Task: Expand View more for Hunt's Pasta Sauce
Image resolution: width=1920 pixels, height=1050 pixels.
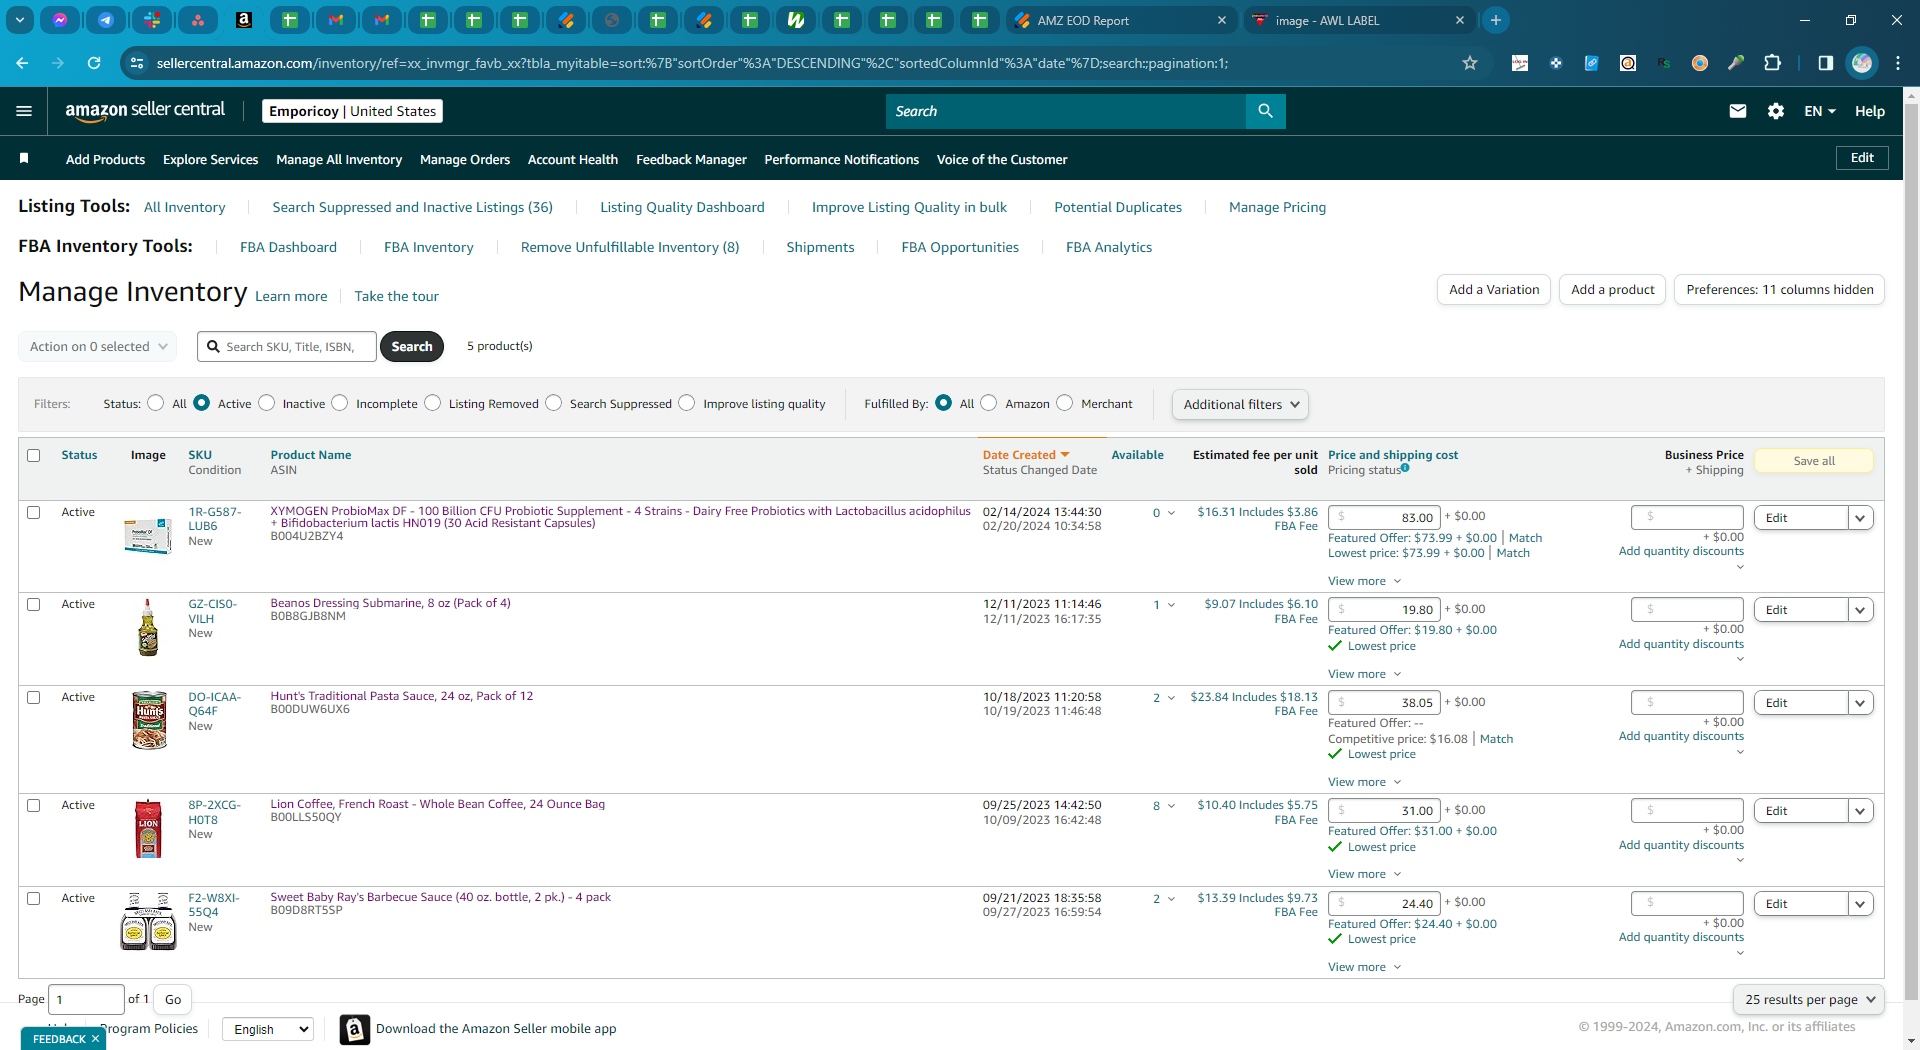Action: pyautogui.click(x=1364, y=782)
